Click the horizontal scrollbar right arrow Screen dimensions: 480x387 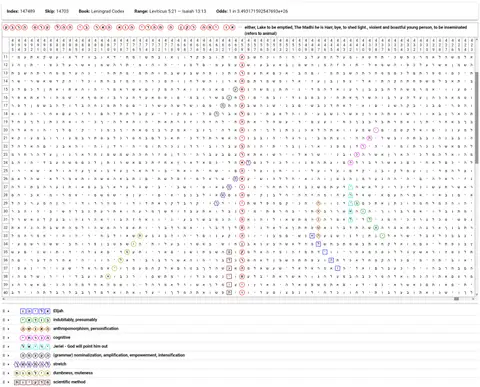(473, 299)
